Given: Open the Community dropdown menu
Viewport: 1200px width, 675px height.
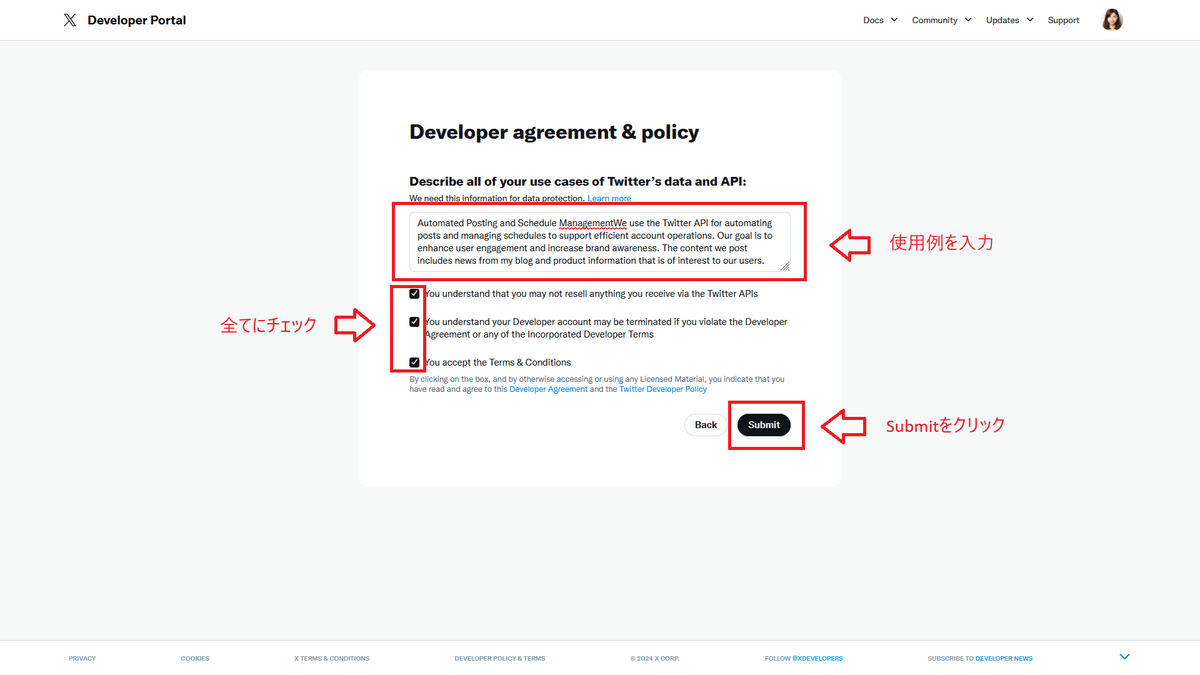Looking at the screenshot, I should coord(941,20).
